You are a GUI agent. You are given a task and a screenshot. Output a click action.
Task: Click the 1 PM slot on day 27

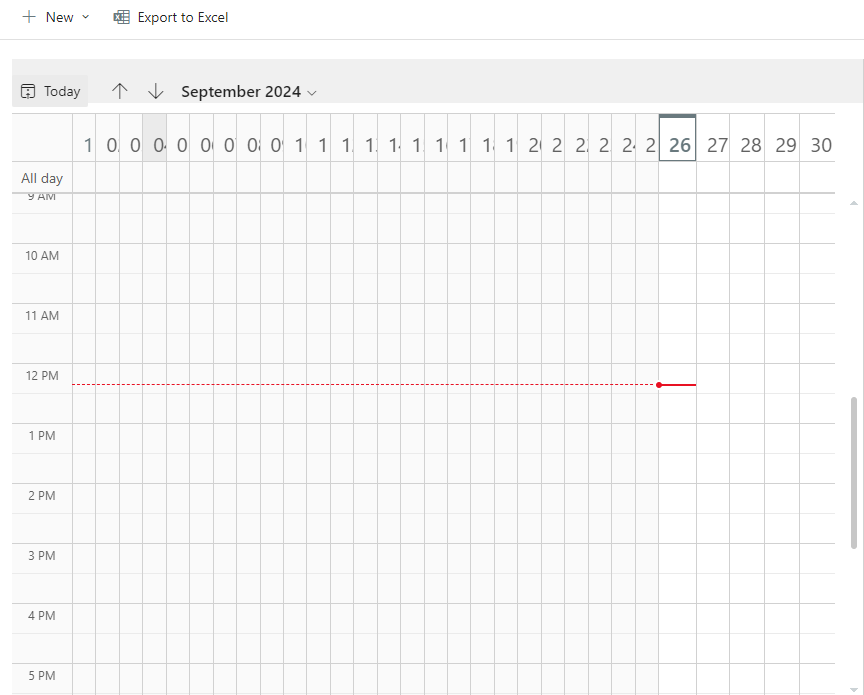[713, 439]
